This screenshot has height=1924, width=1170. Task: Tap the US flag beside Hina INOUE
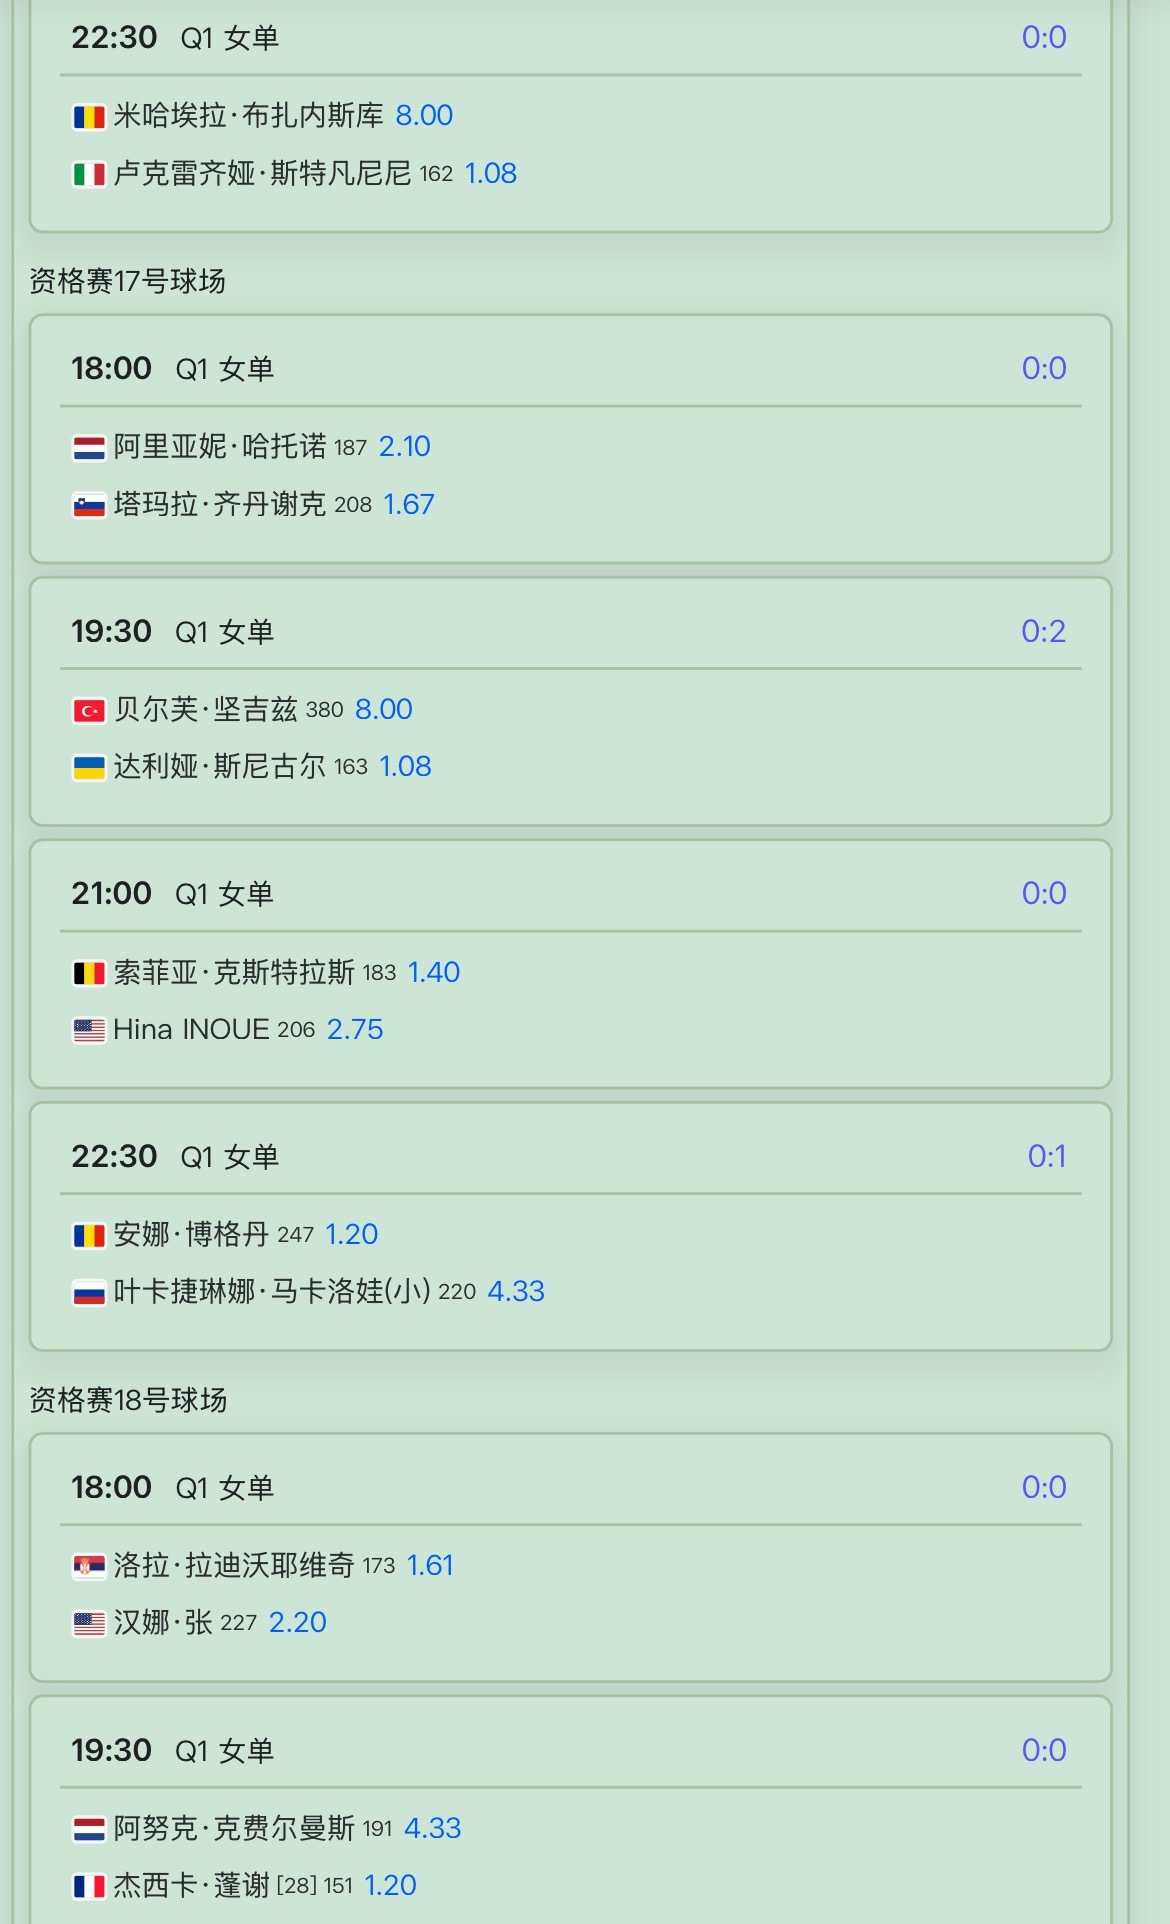point(89,1030)
